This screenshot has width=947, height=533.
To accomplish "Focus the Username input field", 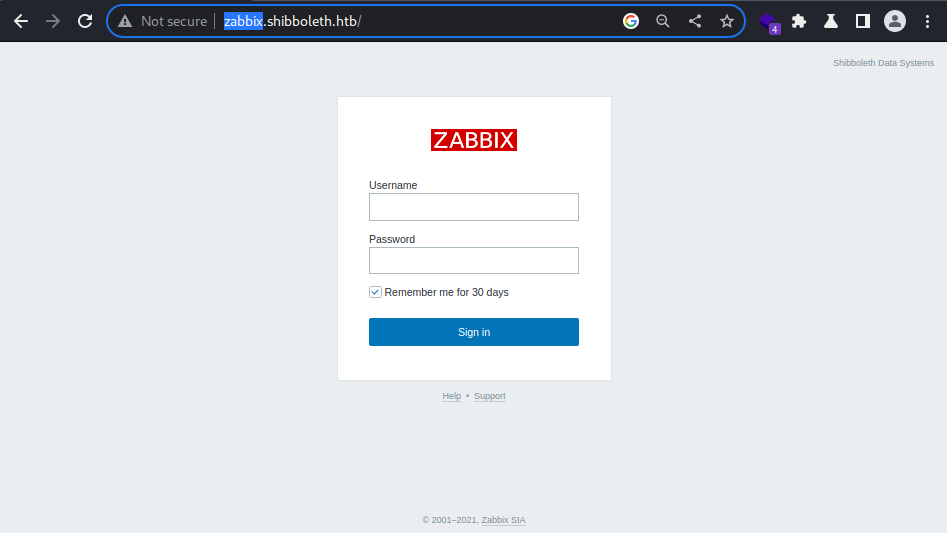I will [474, 207].
